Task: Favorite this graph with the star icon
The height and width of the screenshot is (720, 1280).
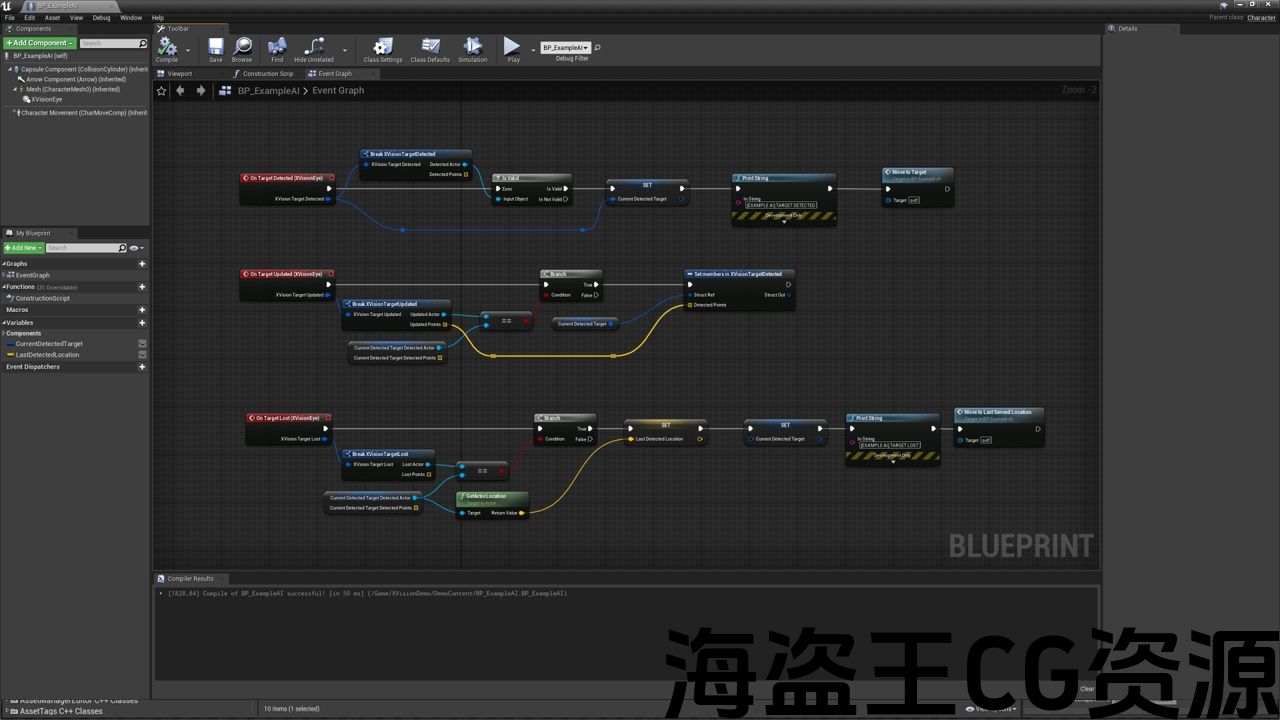Action: 162,91
